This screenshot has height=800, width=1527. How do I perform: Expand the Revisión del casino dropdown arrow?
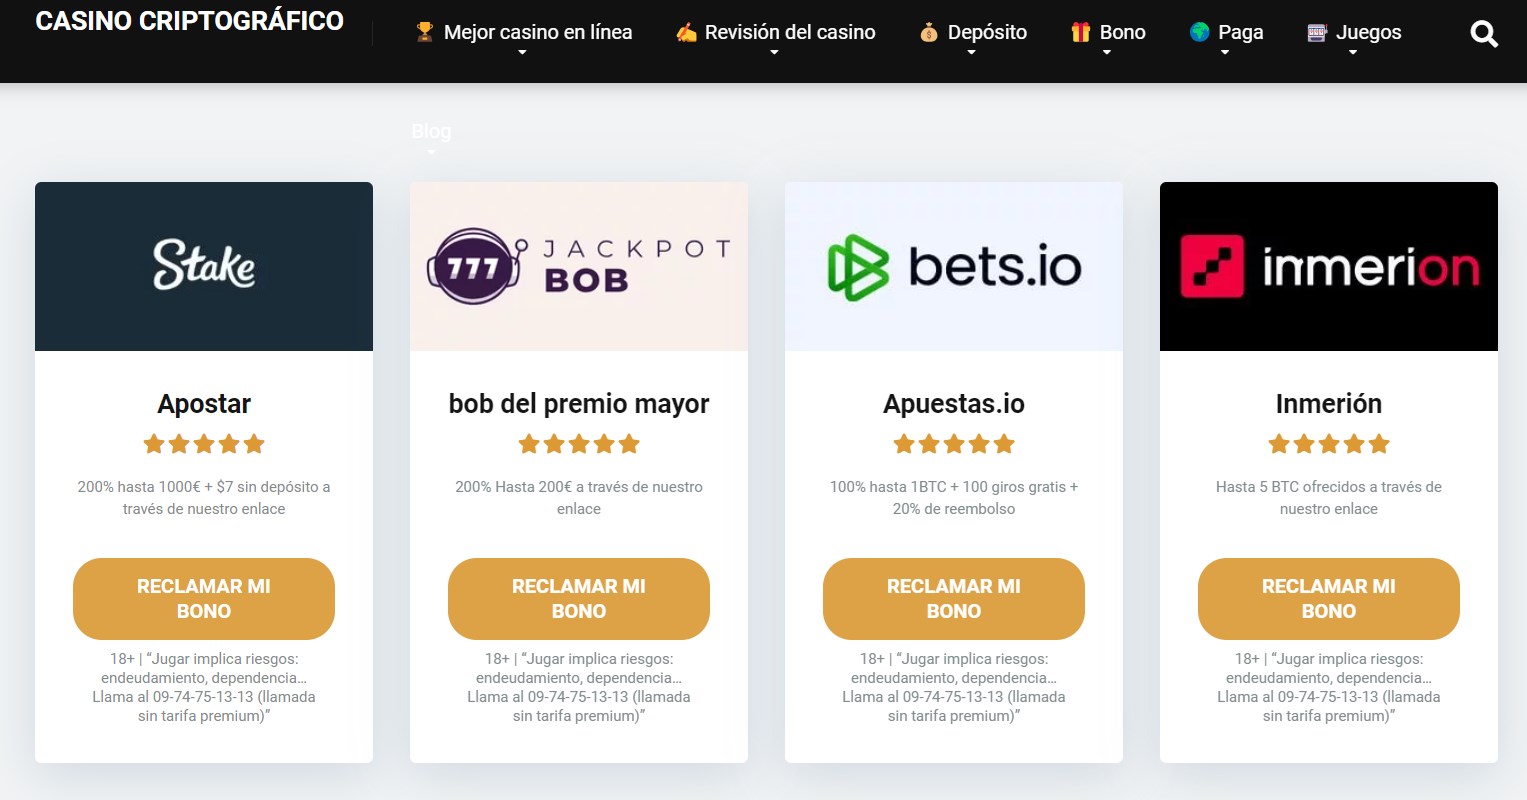pyautogui.click(x=774, y=53)
